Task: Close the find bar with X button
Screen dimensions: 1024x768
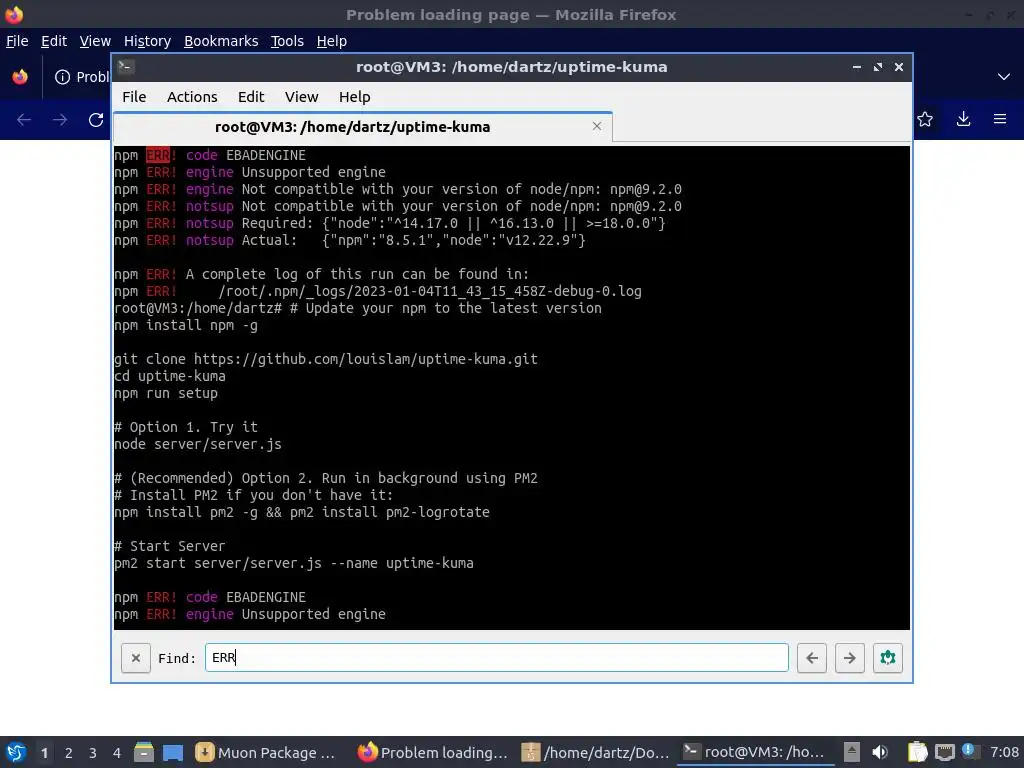Action: point(136,658)
